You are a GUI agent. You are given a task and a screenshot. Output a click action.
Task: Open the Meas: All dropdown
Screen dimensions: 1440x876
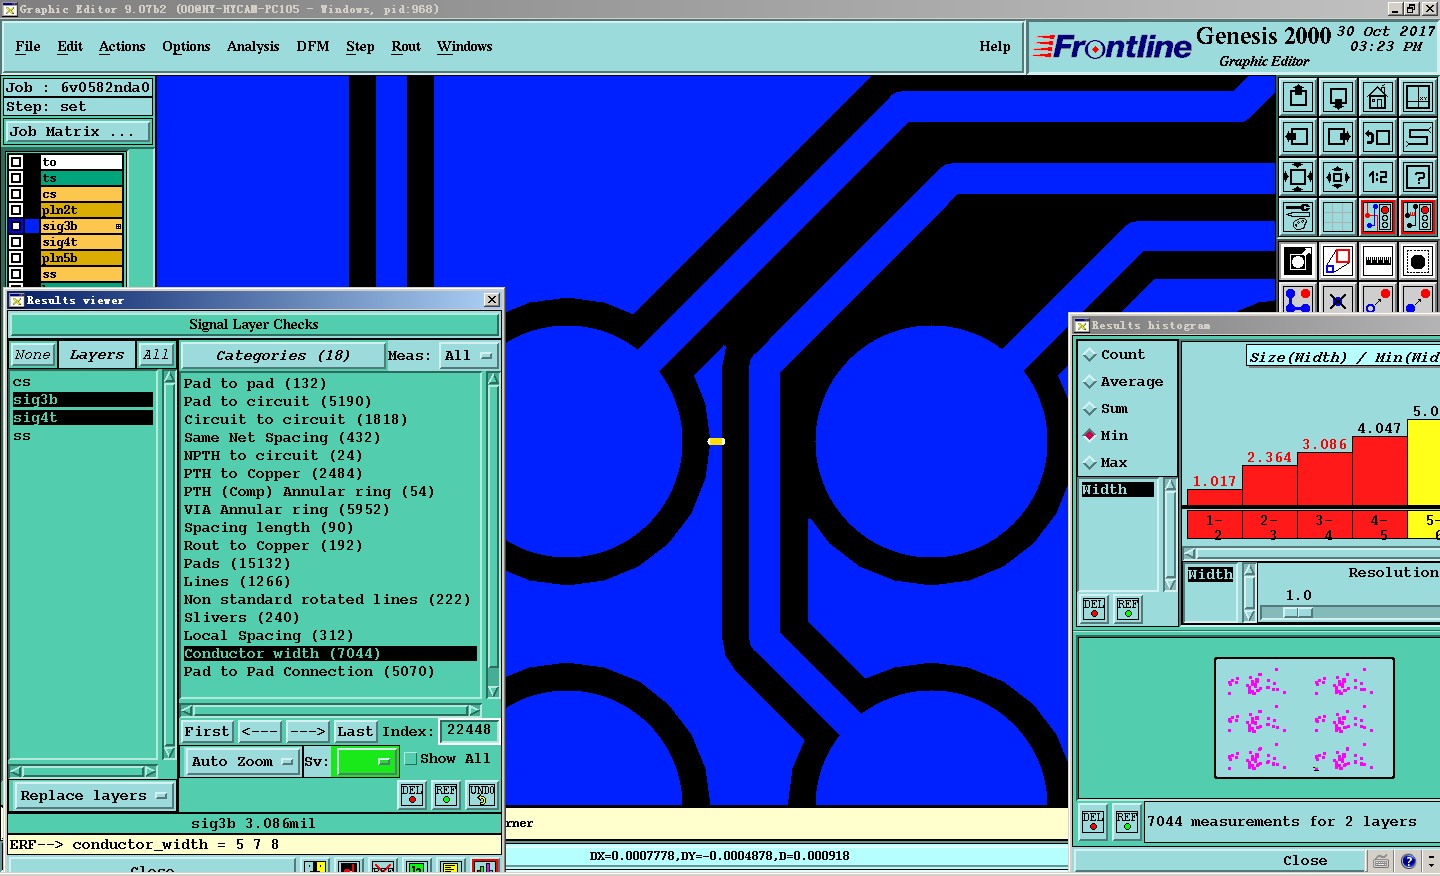[469, 356]
